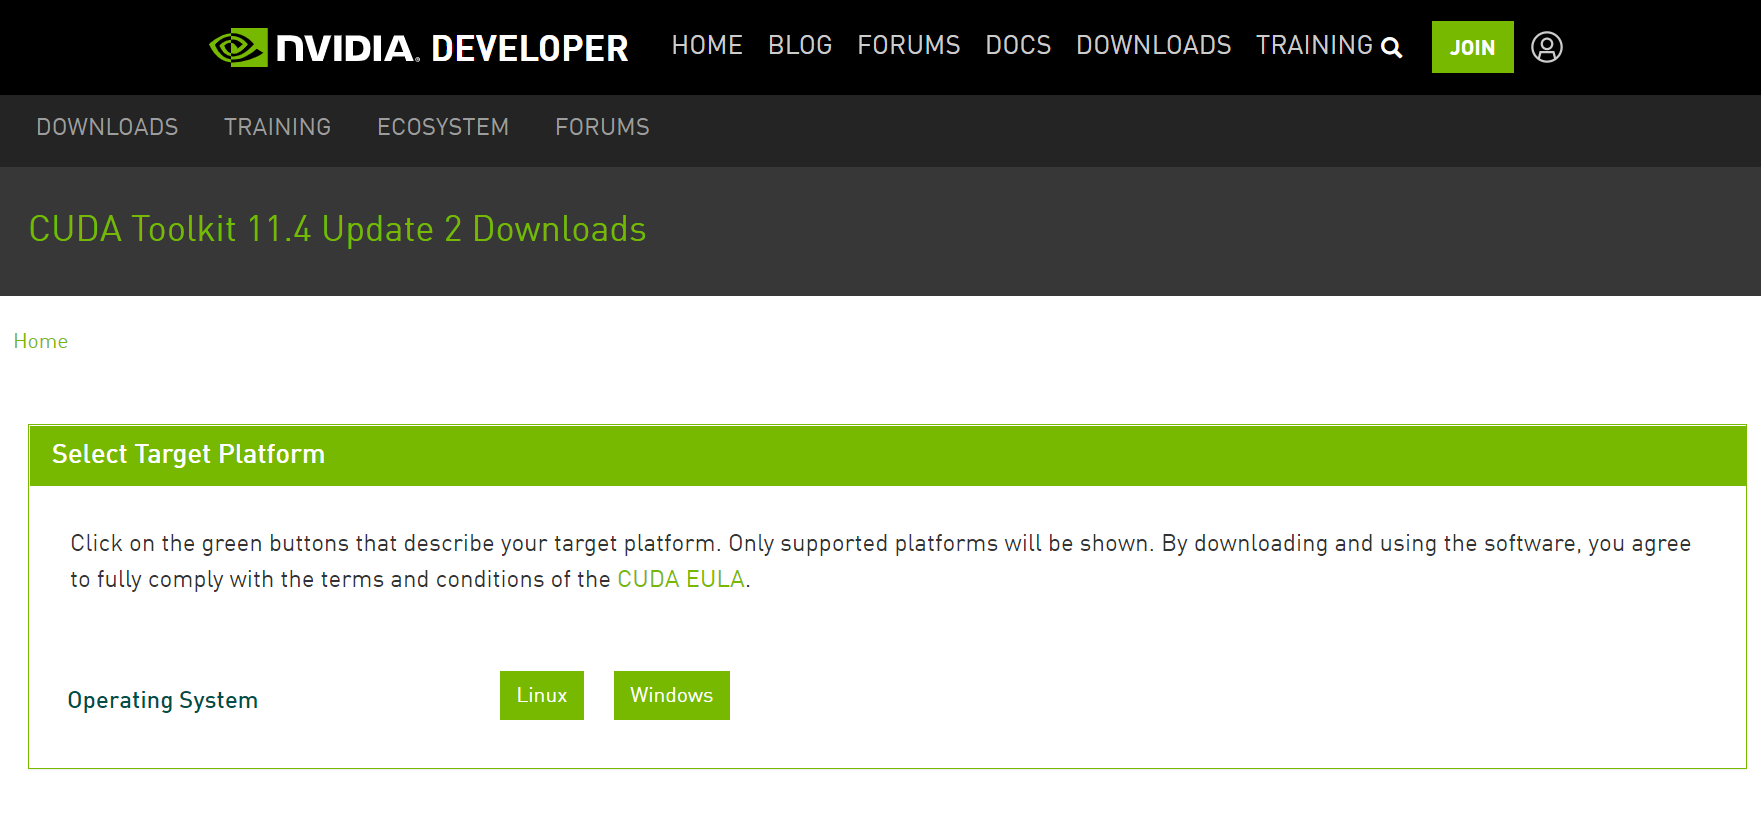
Task: Select FORUMS in the gray sub-navigation bar
Action: coord(602,127)
